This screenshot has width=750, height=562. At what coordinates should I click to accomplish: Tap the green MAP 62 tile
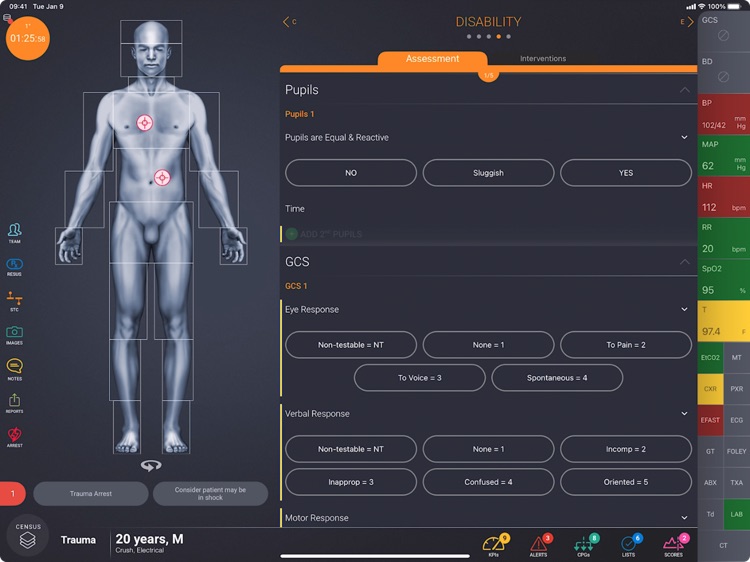pyautogui.click(x=724, y=155)
